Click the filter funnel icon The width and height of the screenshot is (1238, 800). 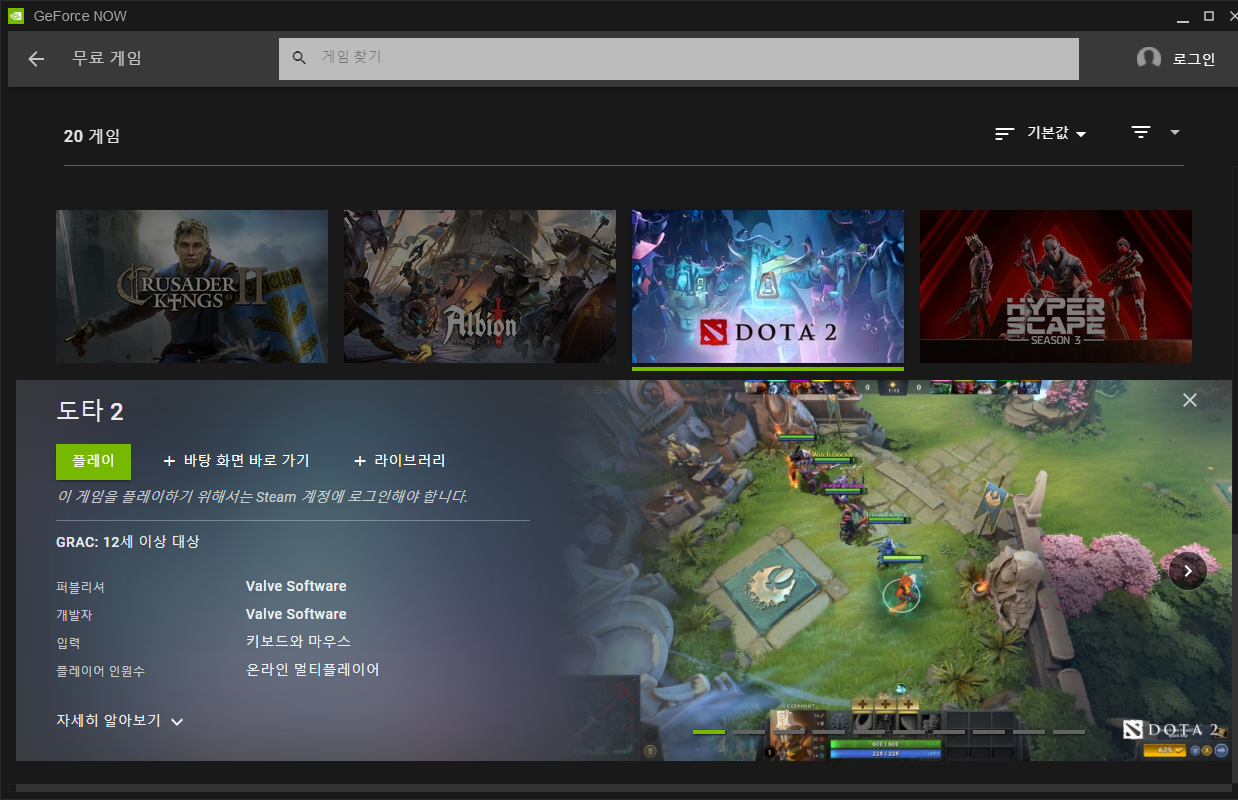[1141, 132]
